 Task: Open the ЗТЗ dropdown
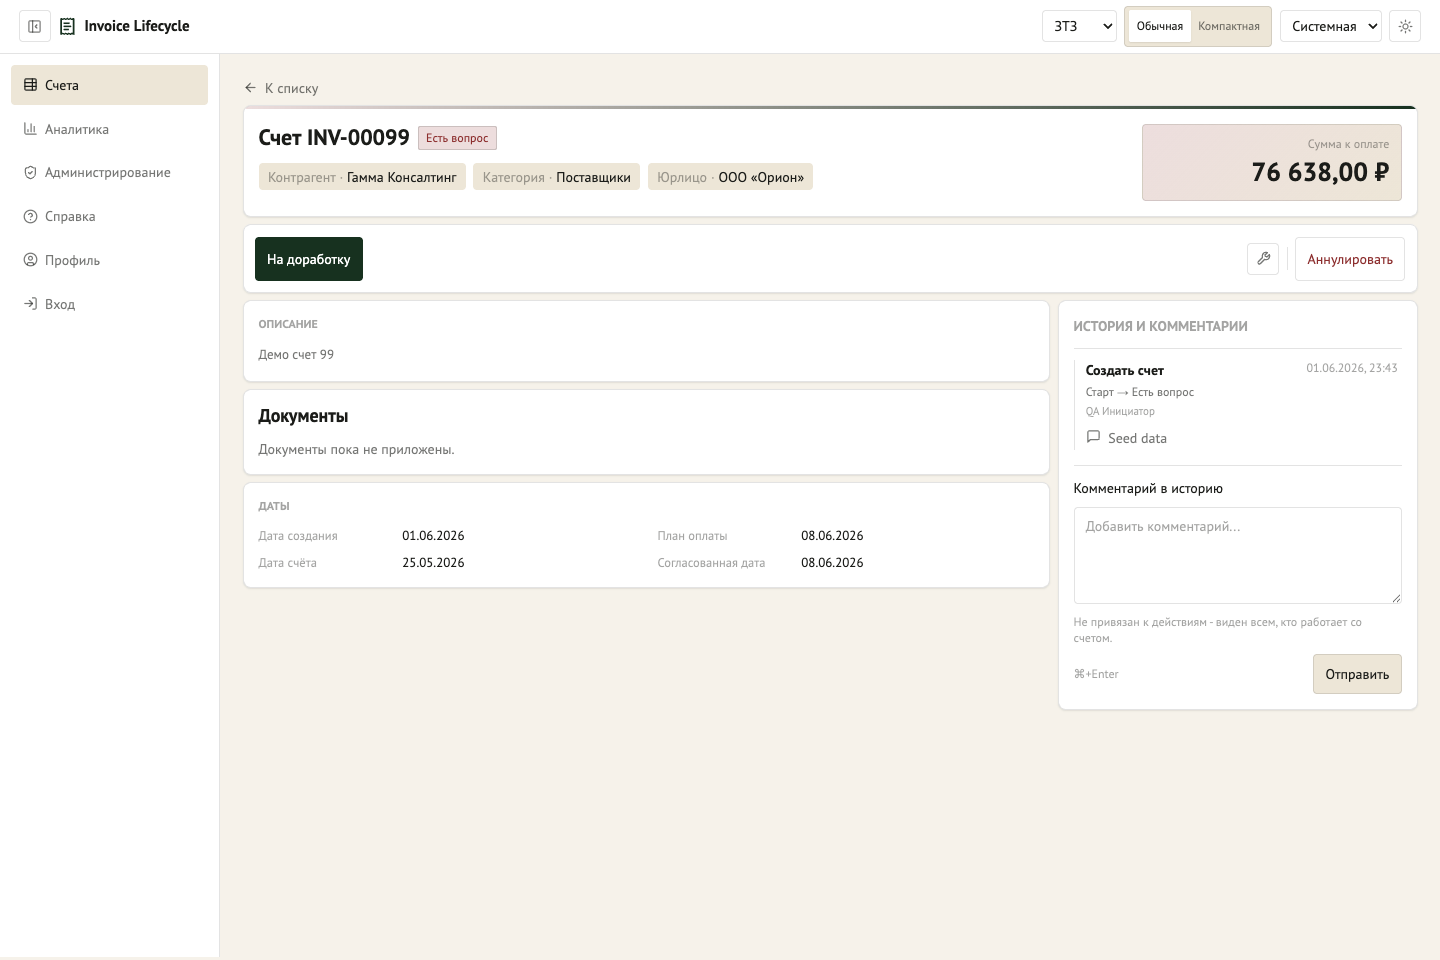pyautogui.click(x=1079, y=26)
